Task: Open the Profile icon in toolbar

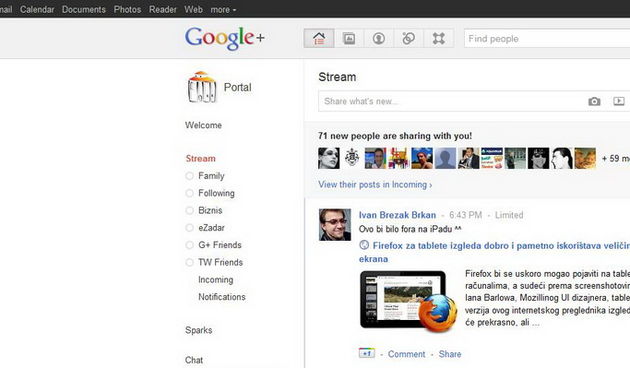Action: 378,39
